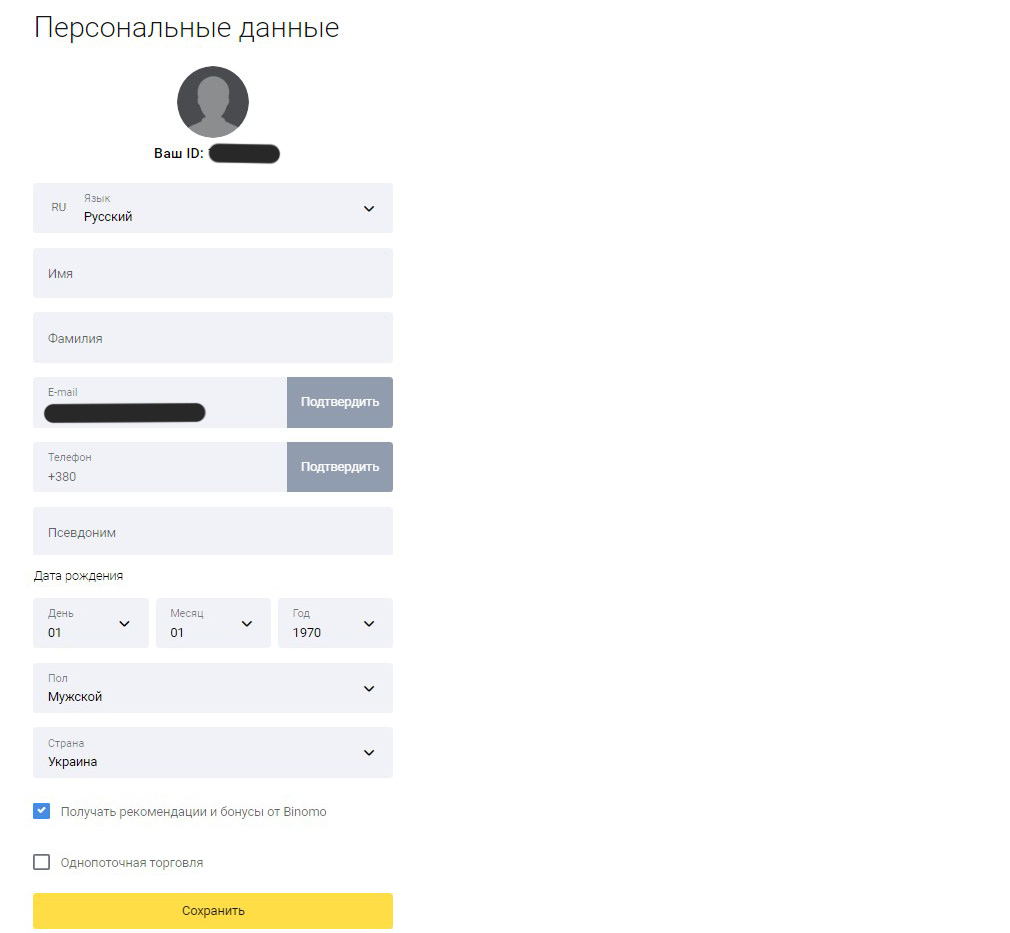Open the birth year dropdown showing 1970
The width and height of the screenshot is (1010, 933).
click(335, 623)
